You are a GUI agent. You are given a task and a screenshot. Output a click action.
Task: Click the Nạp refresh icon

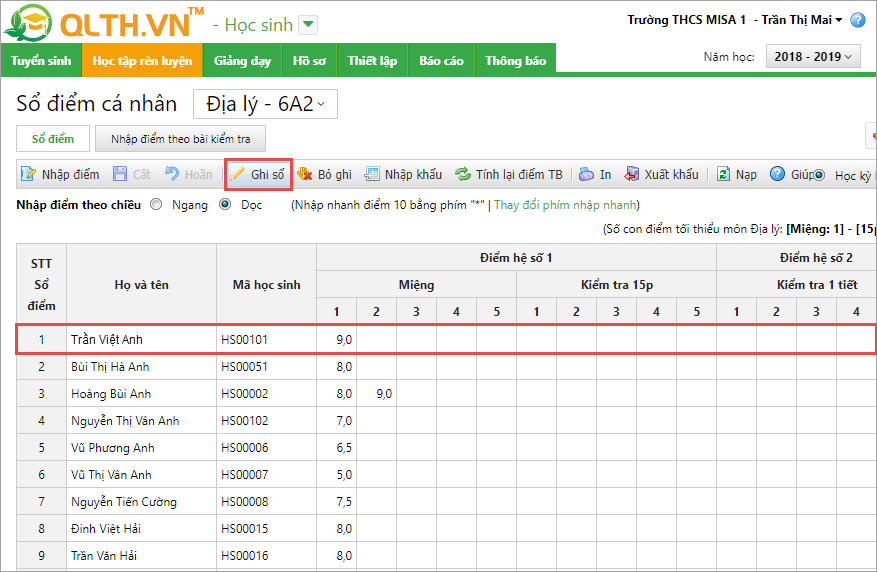(723, 175)
